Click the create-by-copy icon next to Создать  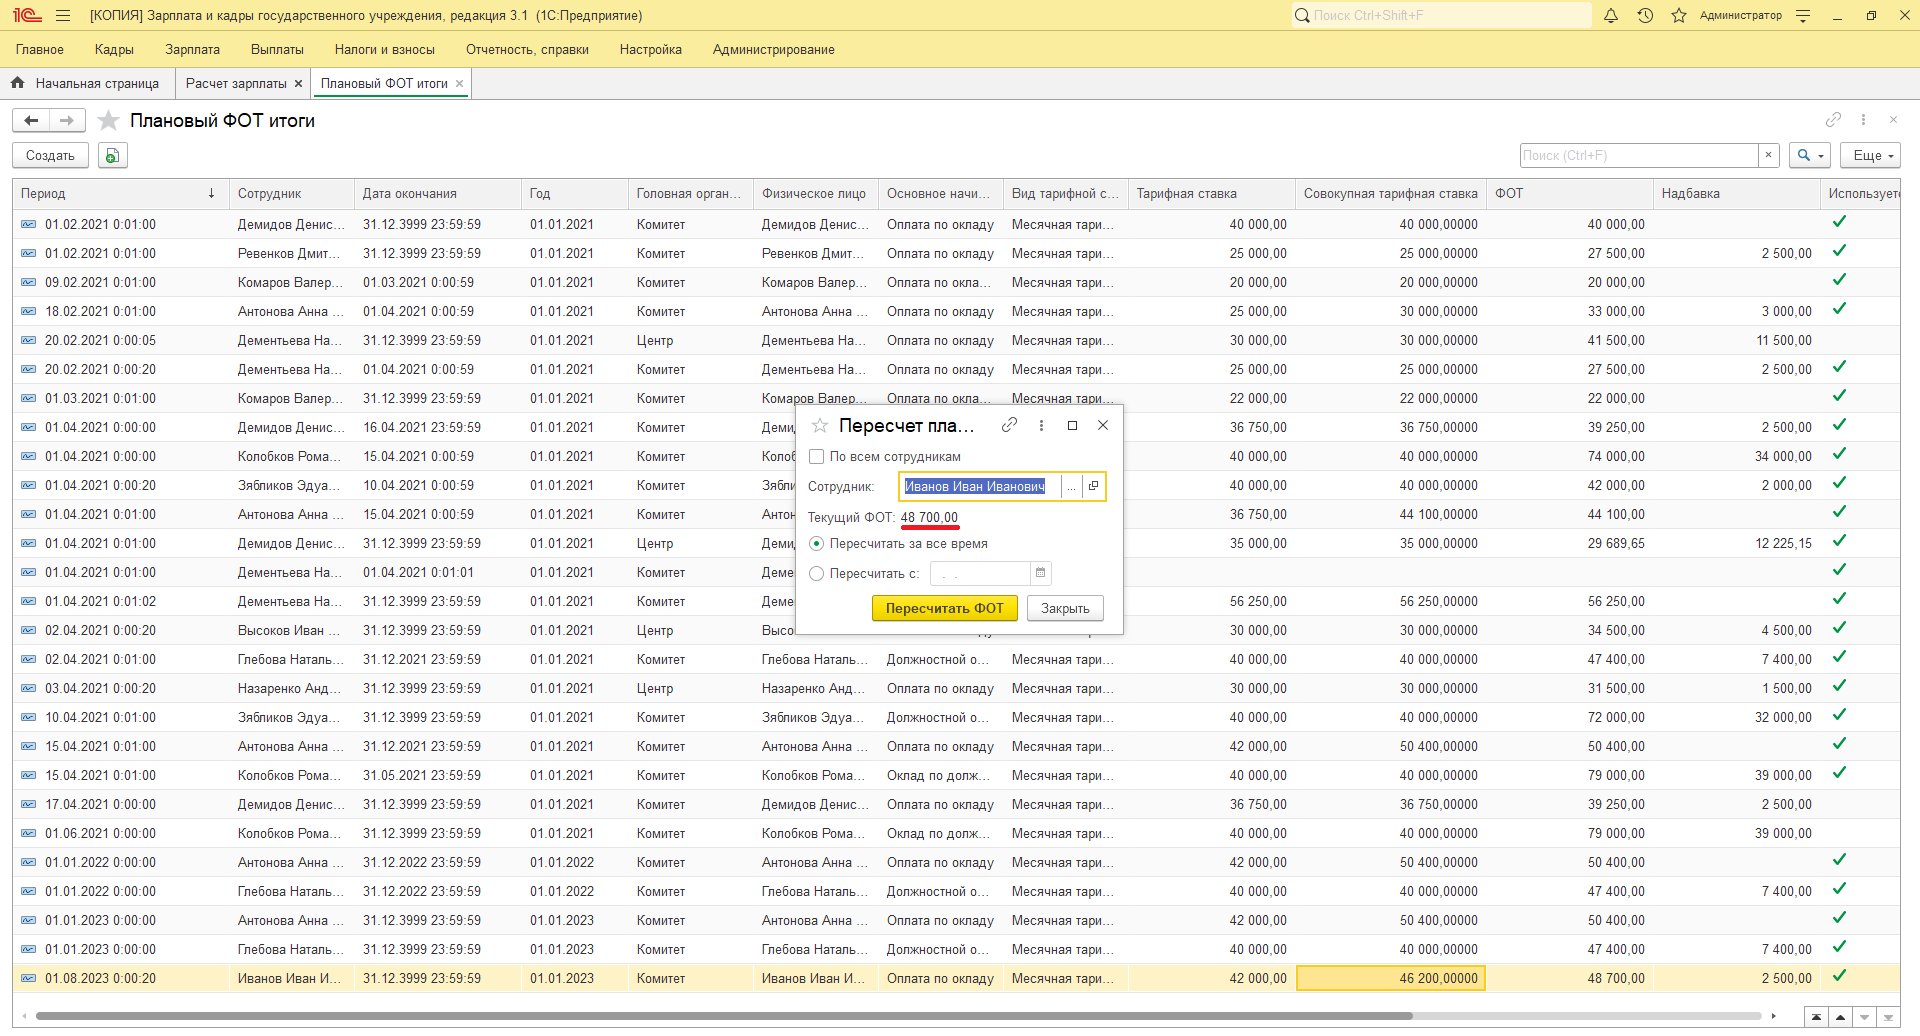(112, 155)
